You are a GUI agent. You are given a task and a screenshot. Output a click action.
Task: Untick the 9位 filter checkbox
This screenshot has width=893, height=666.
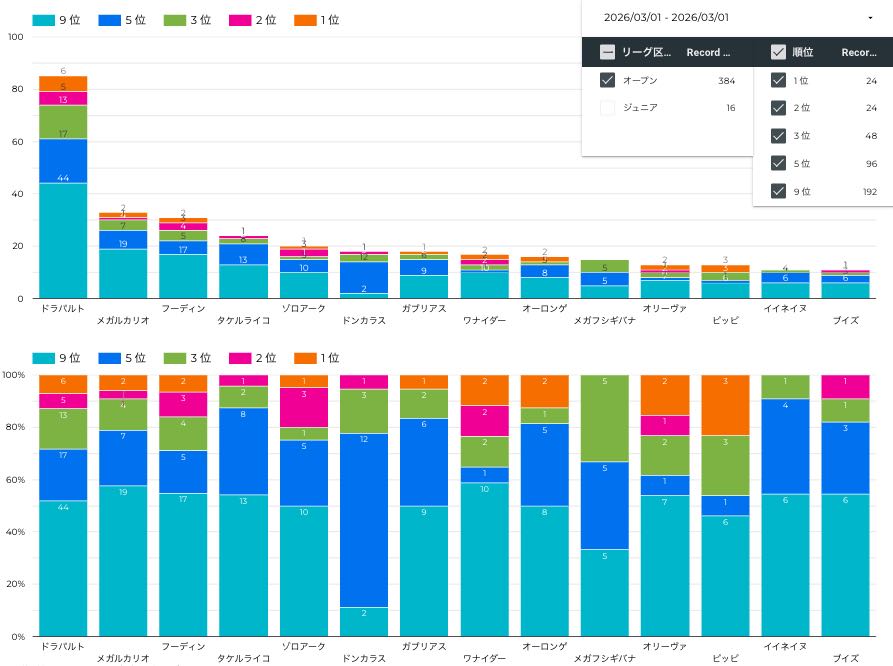tap(778, 191)
